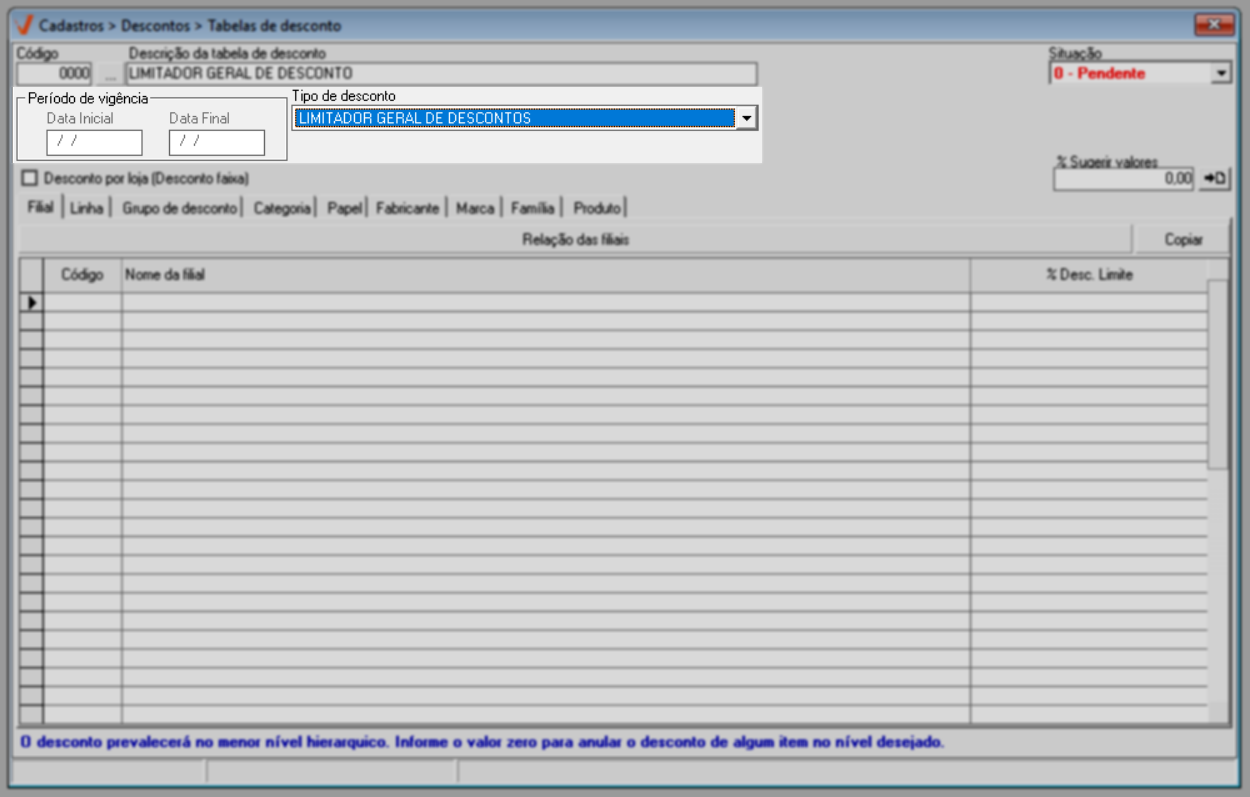Click the Código column header
The width and height of the screenshot is (1250, 797).
click(x=82, y=275)
